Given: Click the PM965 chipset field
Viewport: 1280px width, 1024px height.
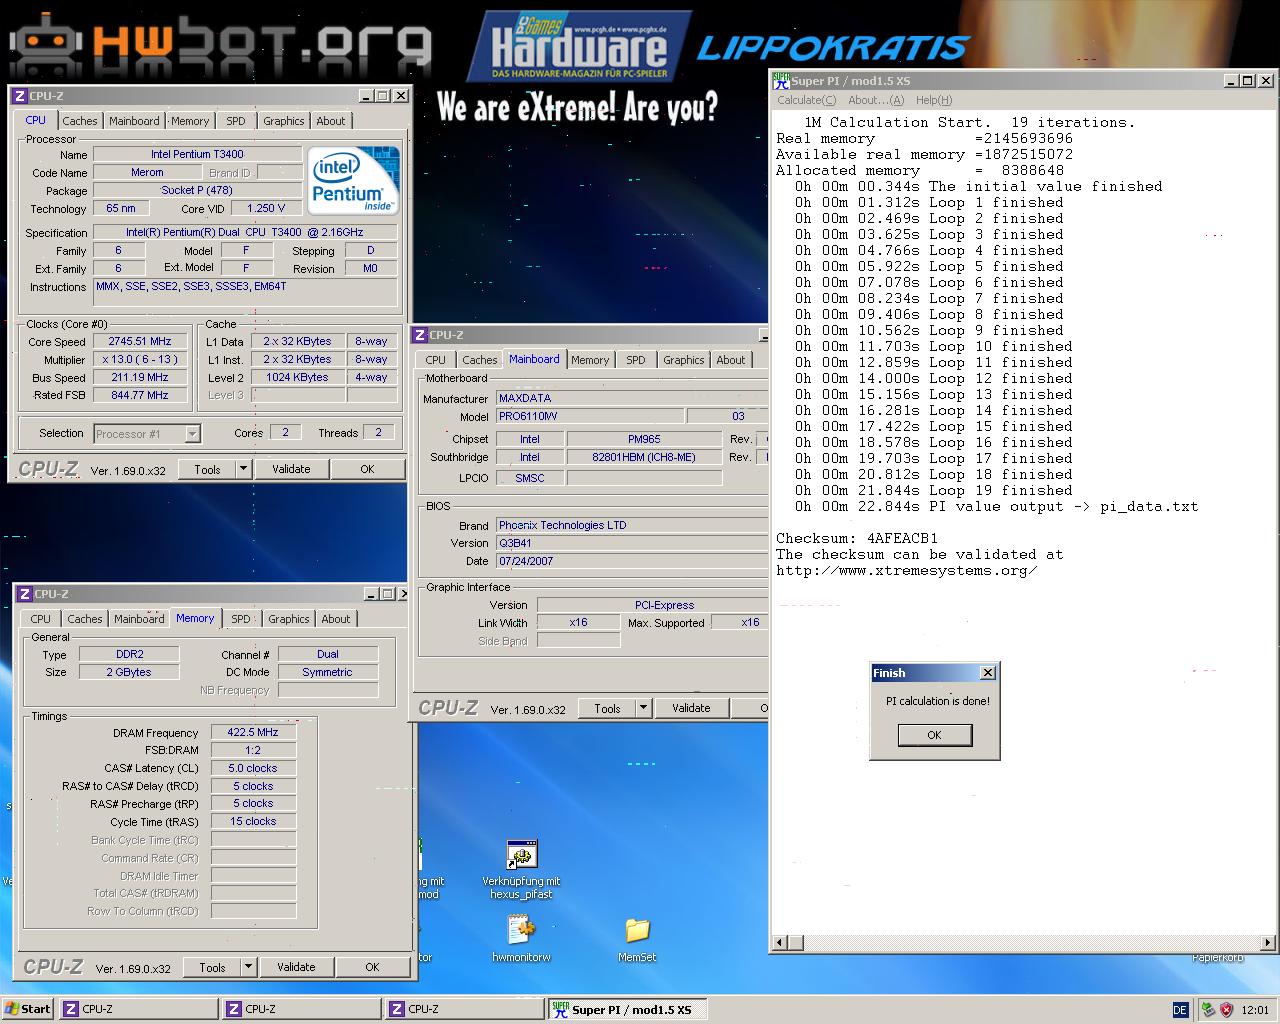Looking at the screenshot, I should [644, 439].
